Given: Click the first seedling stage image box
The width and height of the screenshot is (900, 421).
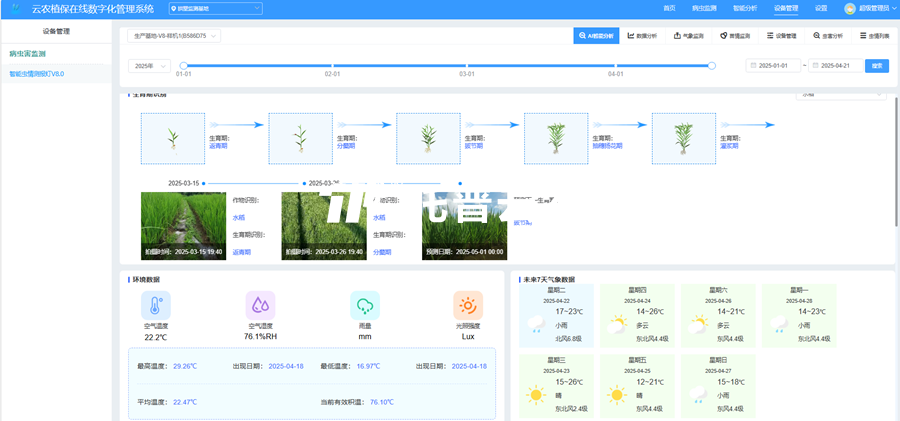Looking at the screenshot, I should [x=173, y=138].
